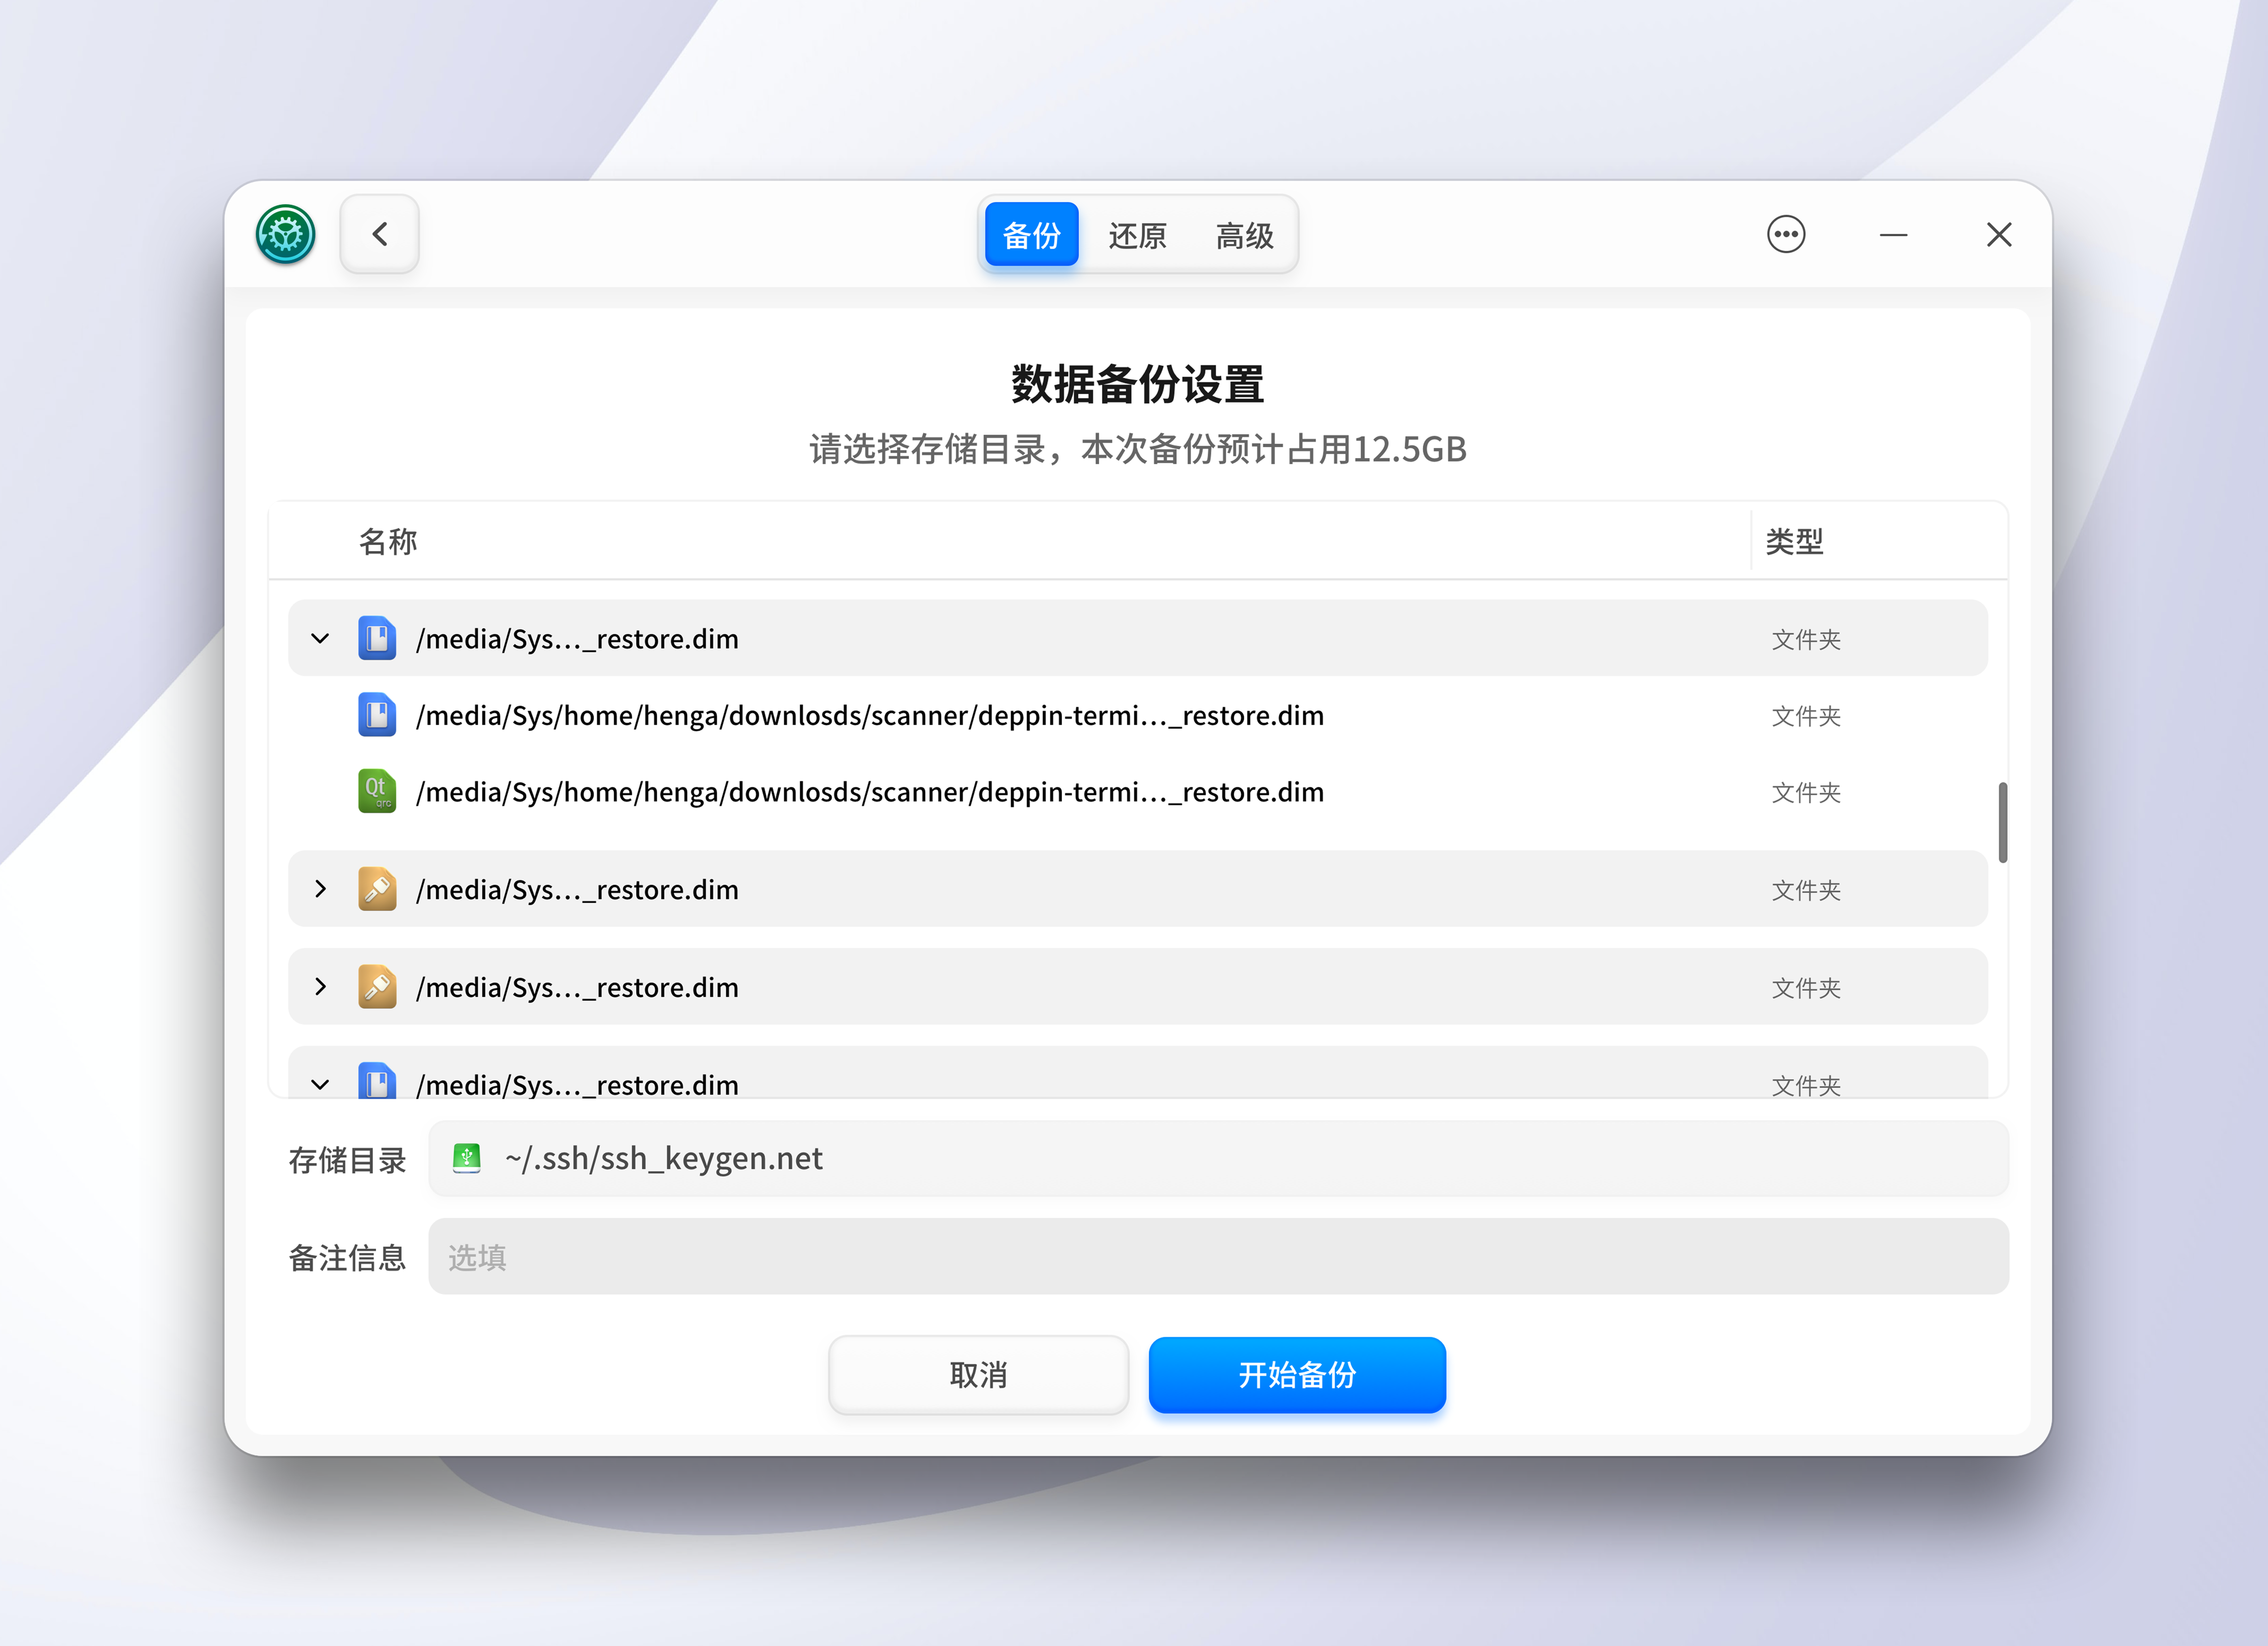The width and height of the screenshot is (2268, 1646).
Task: Click the green USB drive icon in storage directory
Action: (x=466, y=1158)
